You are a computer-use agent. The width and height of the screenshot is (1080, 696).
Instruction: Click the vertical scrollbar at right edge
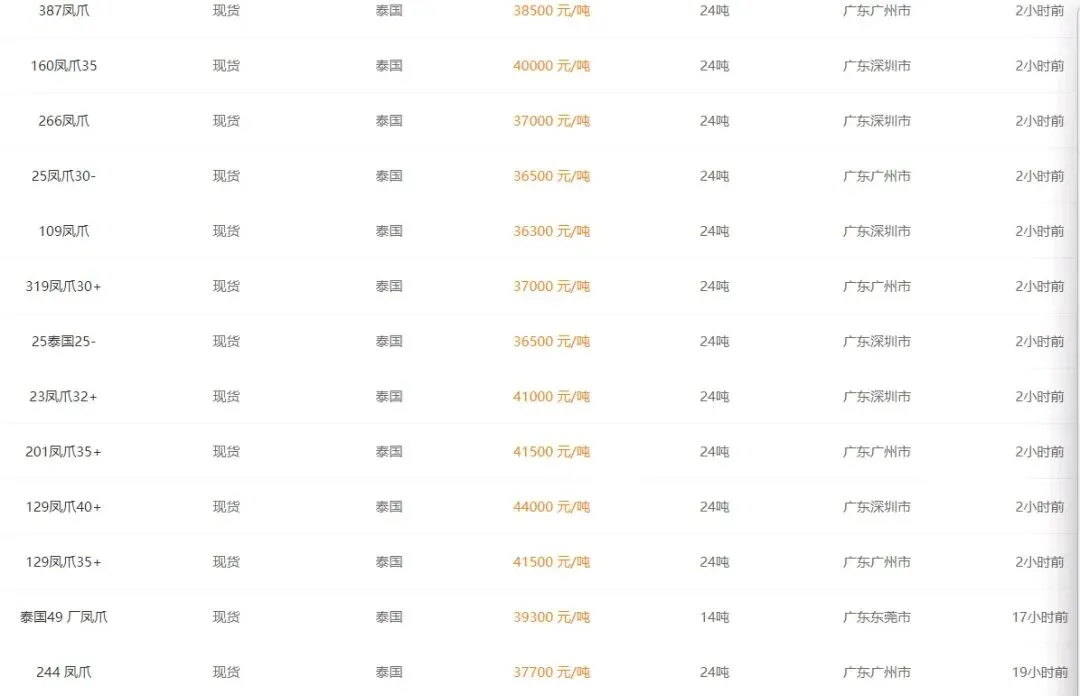[1076, 348]
